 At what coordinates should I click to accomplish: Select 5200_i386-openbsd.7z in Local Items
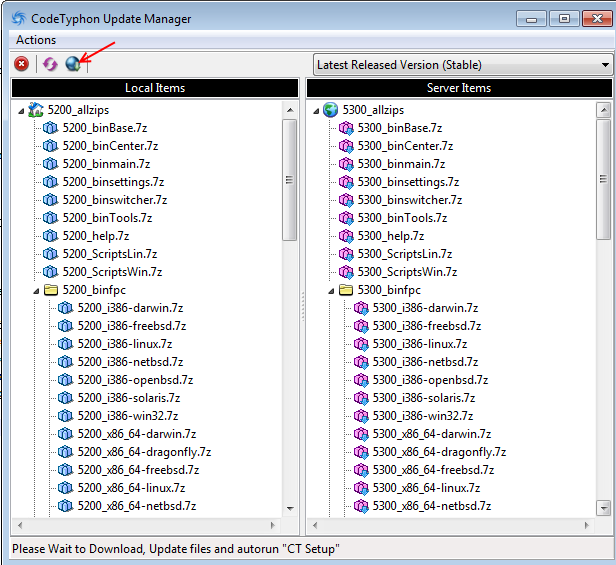pos(136,380)
